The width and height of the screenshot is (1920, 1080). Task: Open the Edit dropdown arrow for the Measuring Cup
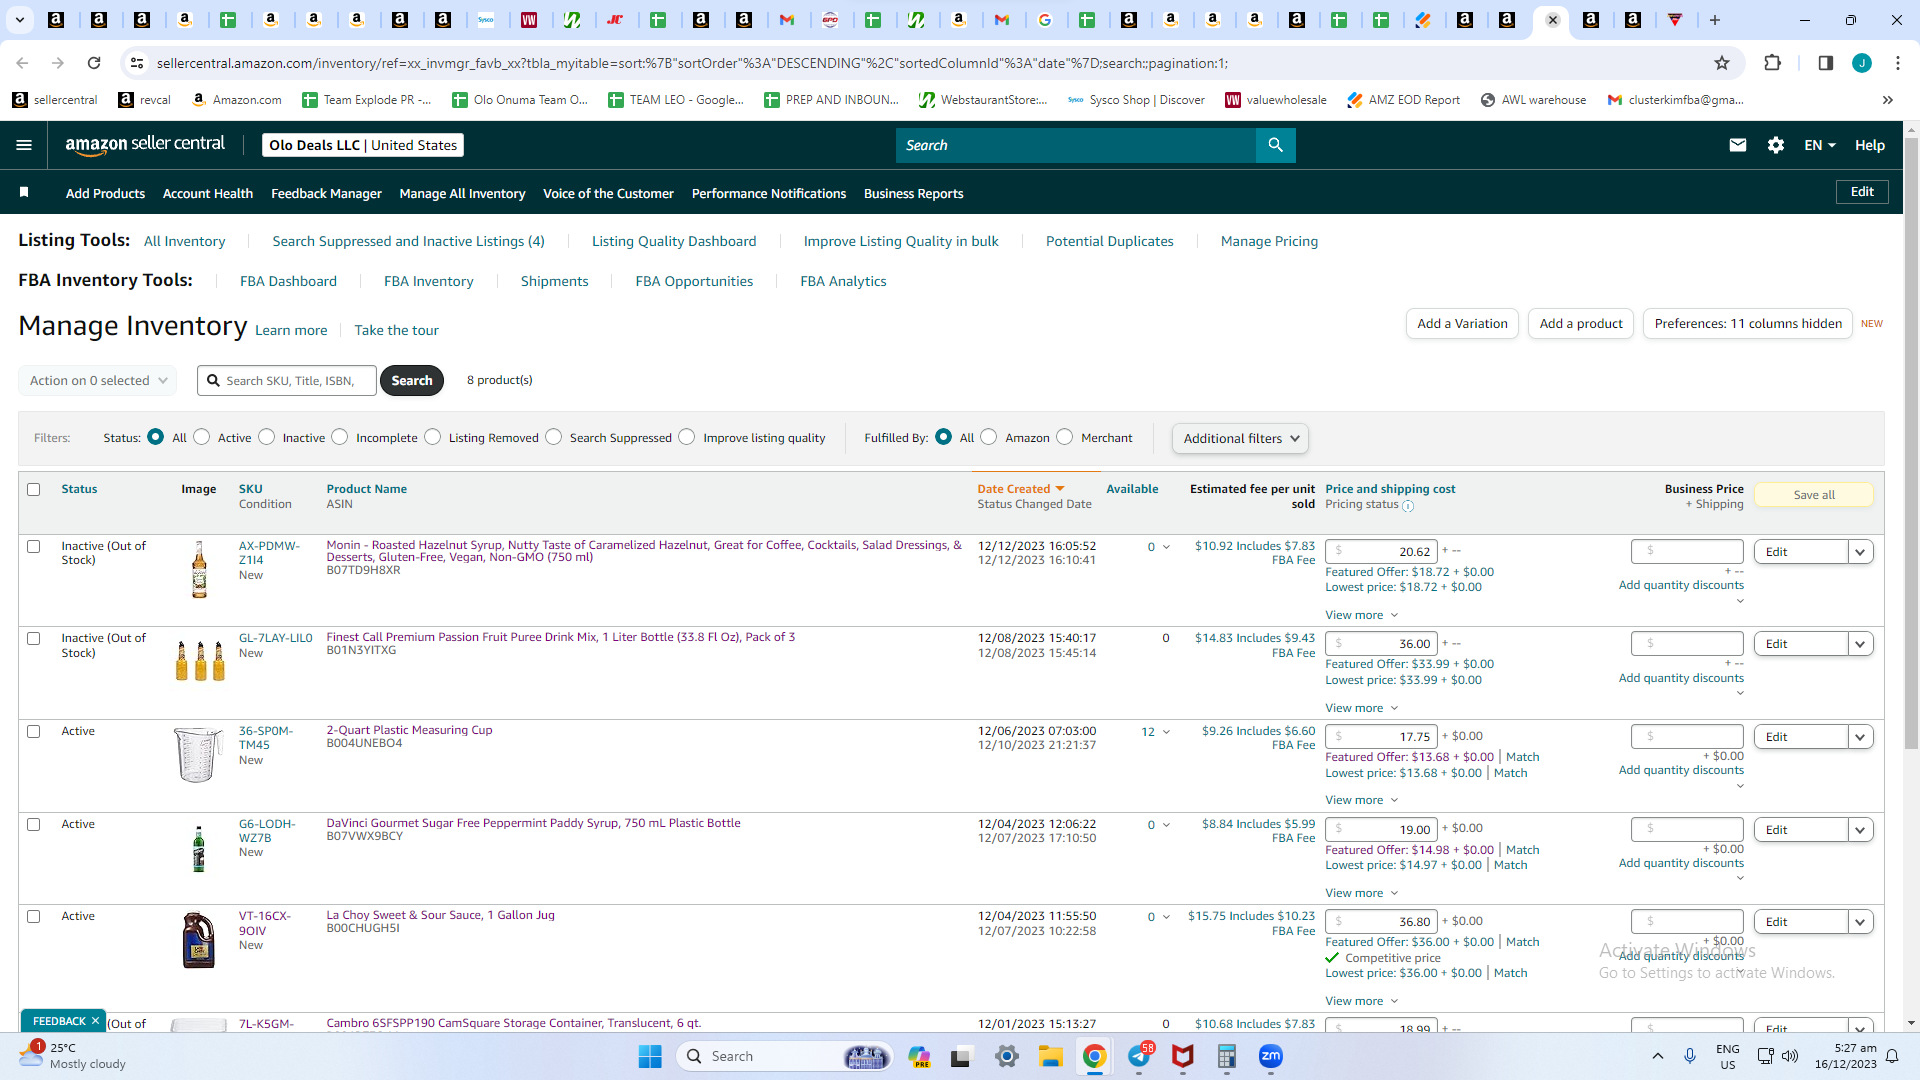tap(1860, 737)
